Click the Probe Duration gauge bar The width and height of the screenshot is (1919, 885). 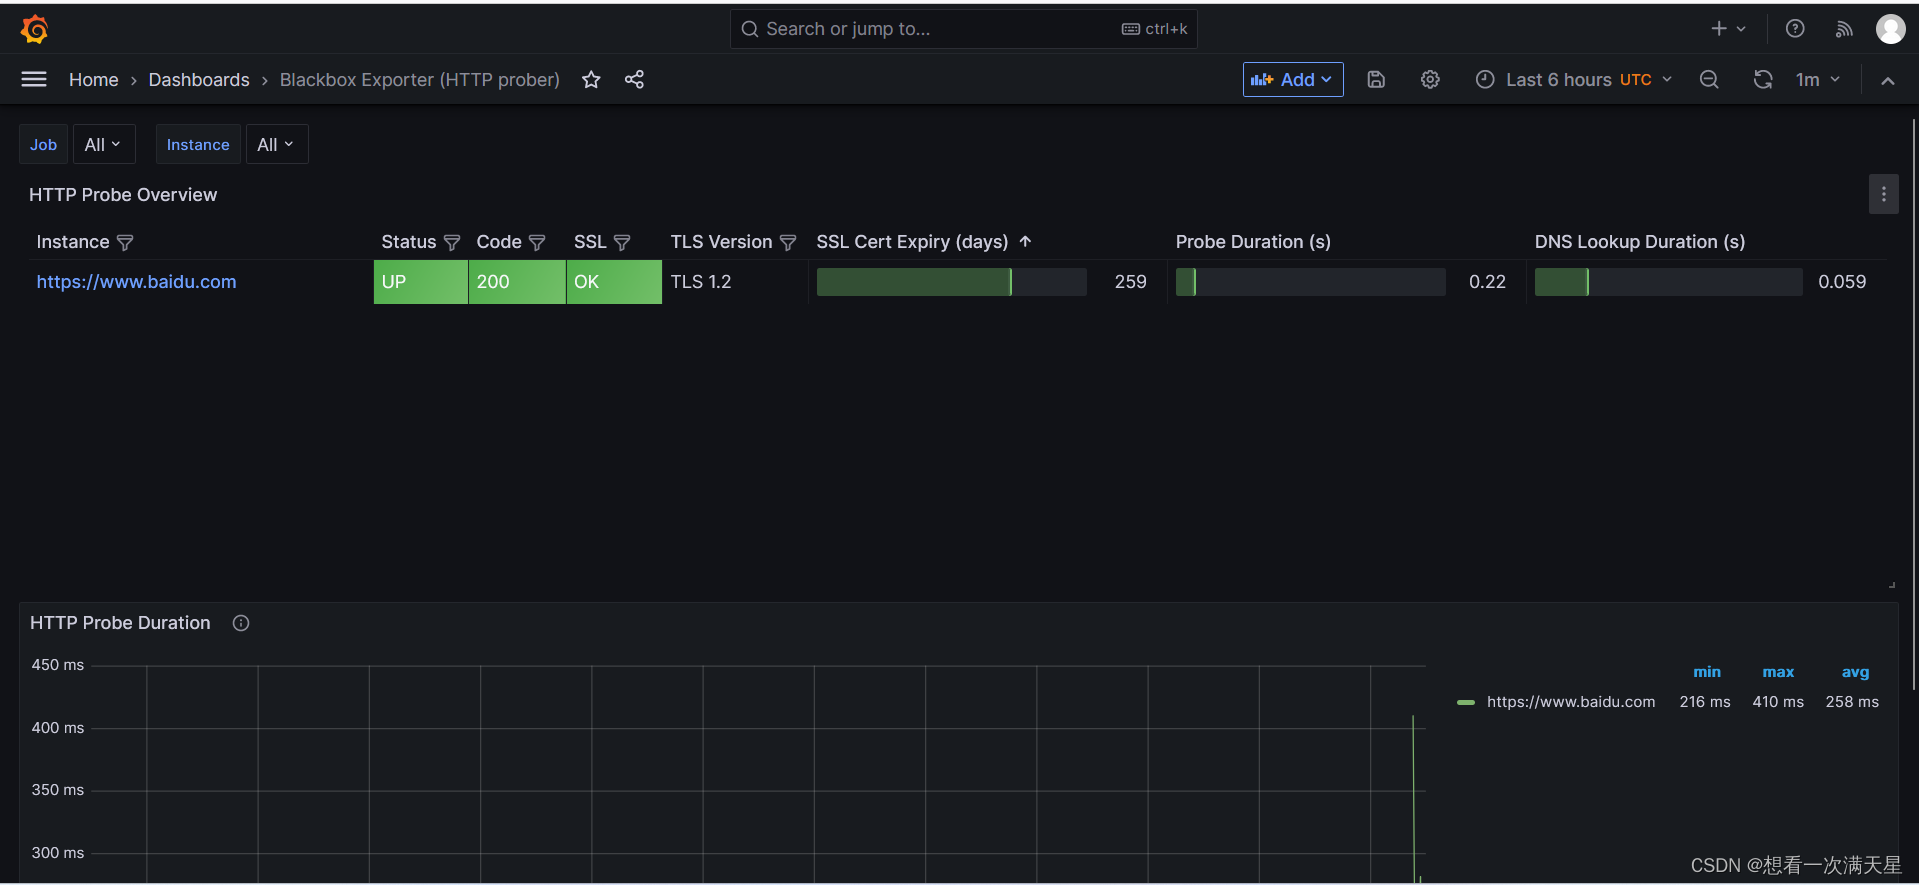click(x=1310, y=282)
